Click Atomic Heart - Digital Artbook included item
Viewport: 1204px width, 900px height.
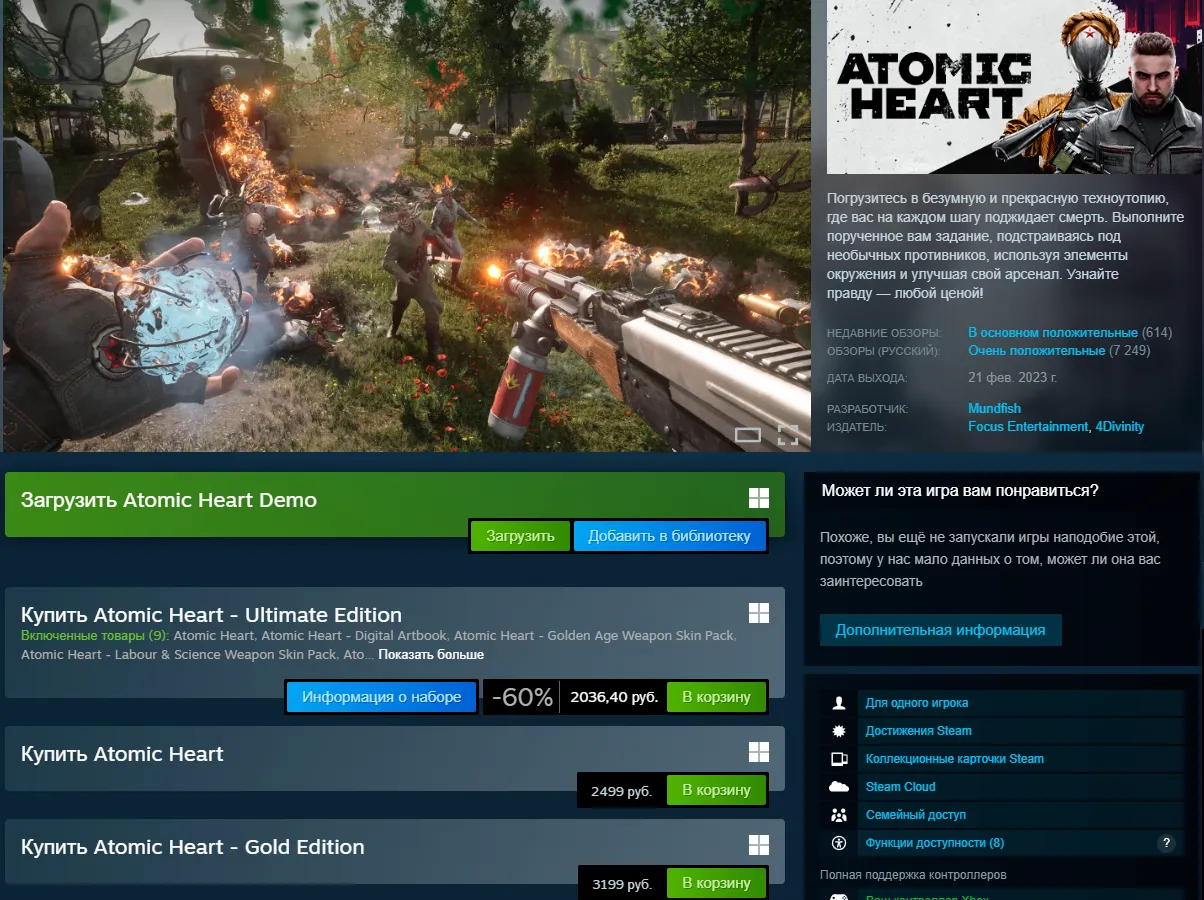(x=355, y=635)
